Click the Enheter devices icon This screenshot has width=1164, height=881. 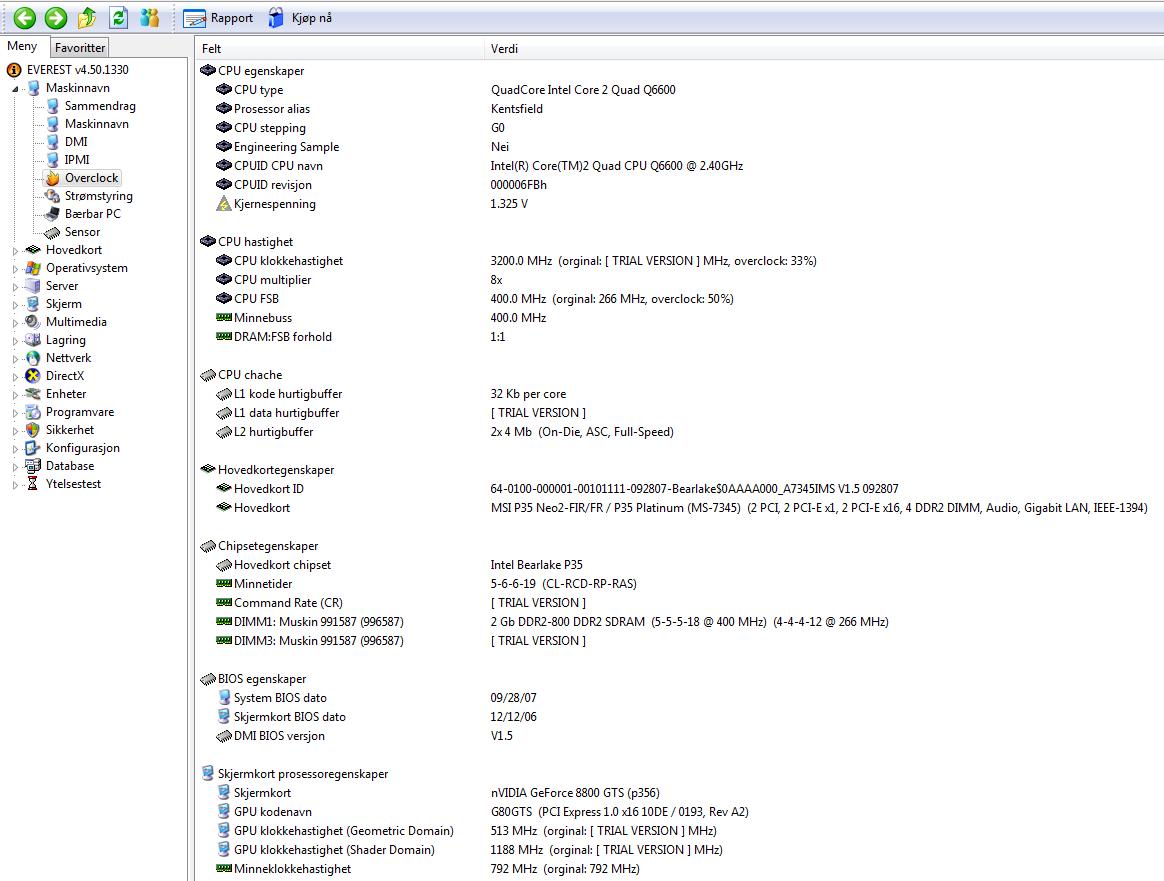(33, 394)
